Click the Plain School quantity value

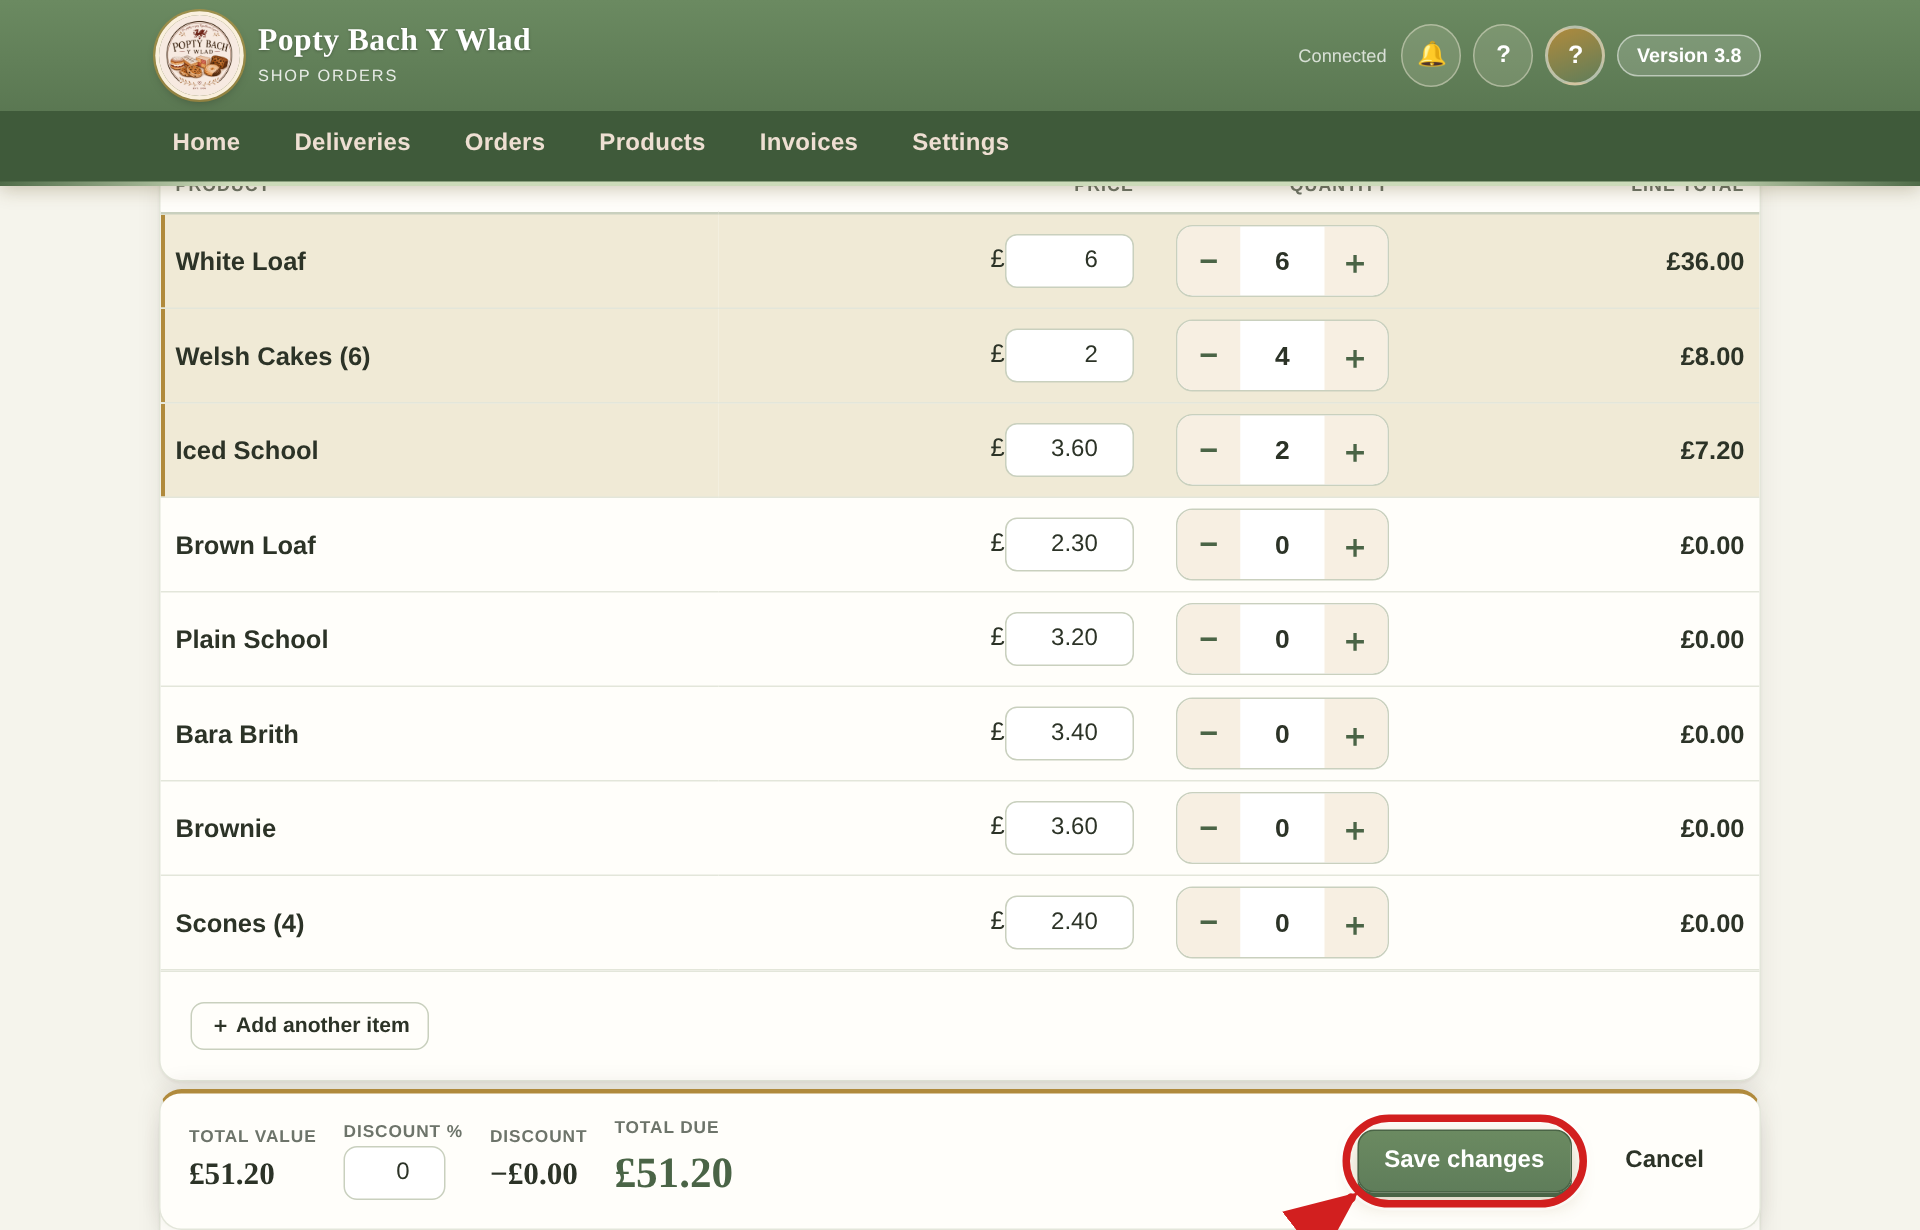click(1282, 639)
